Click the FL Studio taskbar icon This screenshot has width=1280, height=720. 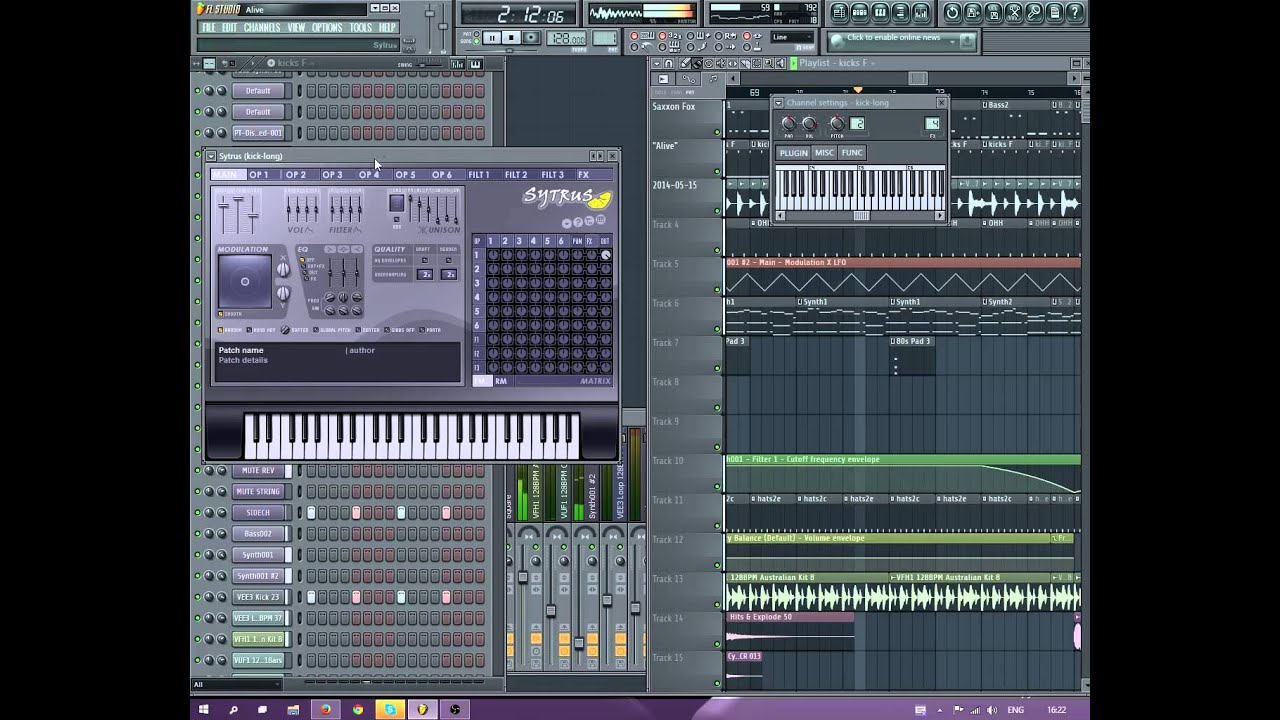pos(423,710)
